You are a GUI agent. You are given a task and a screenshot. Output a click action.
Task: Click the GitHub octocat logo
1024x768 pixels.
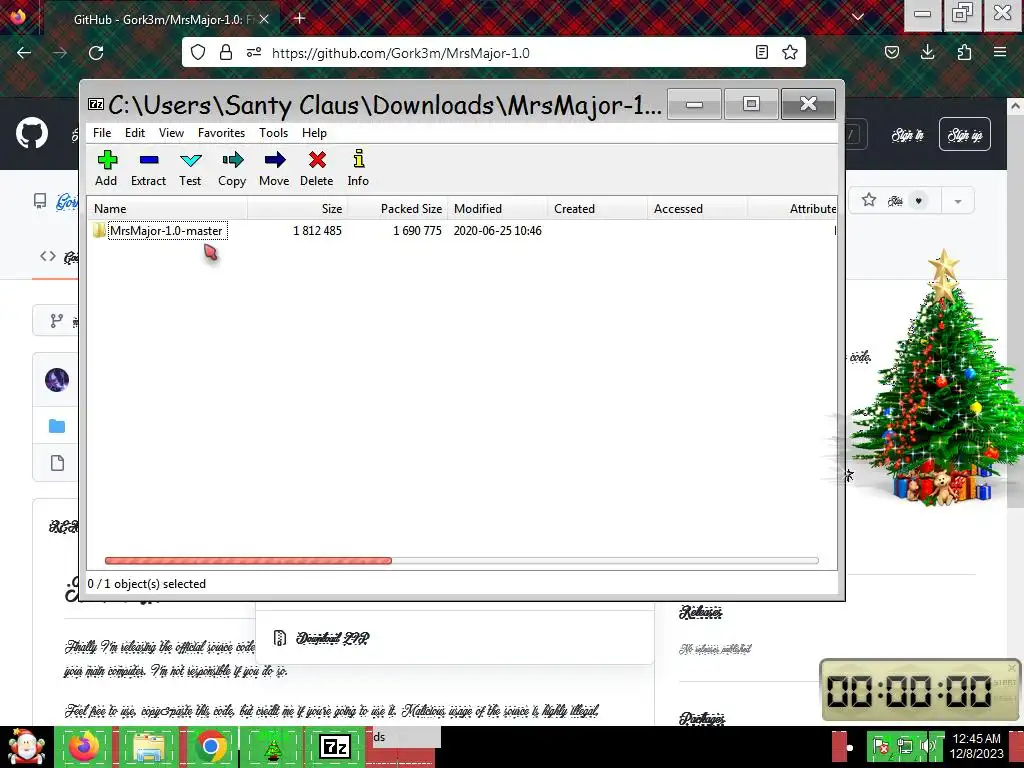(32, 133)
